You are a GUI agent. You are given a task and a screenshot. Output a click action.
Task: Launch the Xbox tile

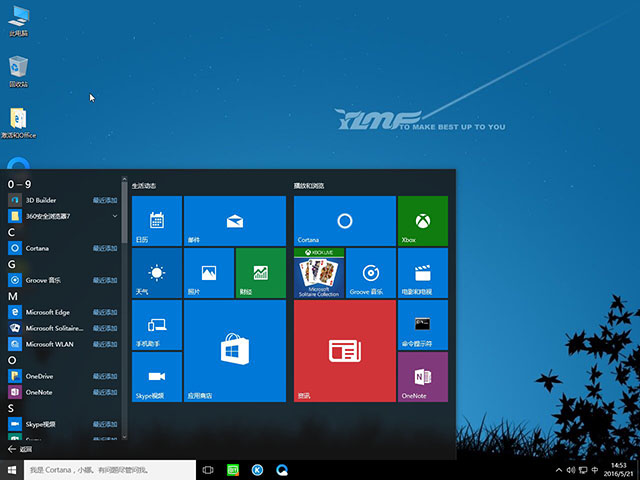(x=422, y=221)
